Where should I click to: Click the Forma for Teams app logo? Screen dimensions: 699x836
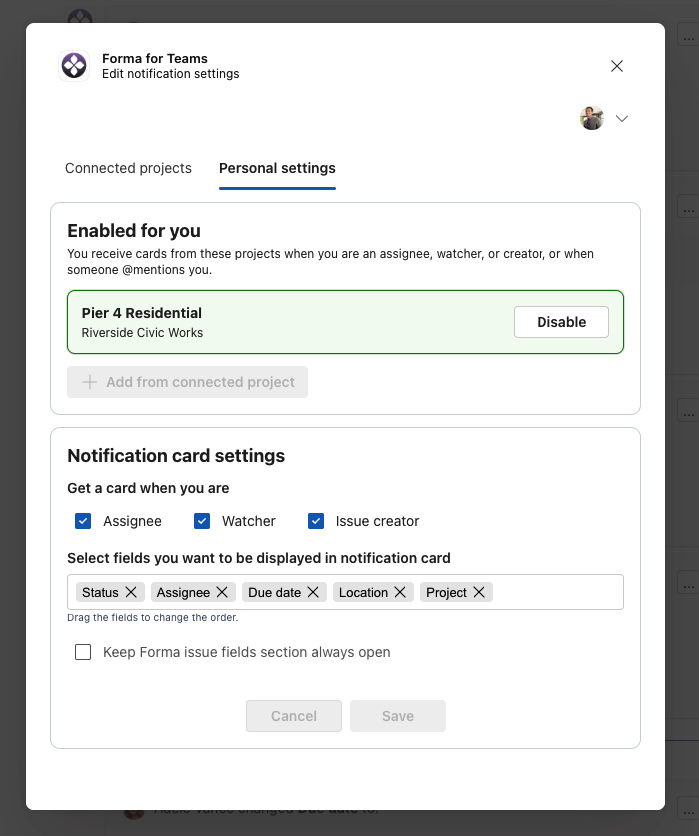point(74,66)
